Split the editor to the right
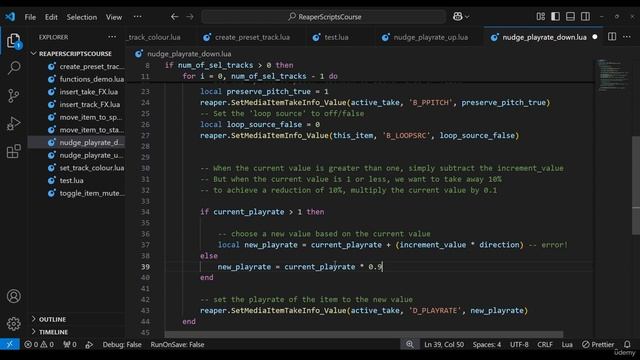 [x=612, y=37]
